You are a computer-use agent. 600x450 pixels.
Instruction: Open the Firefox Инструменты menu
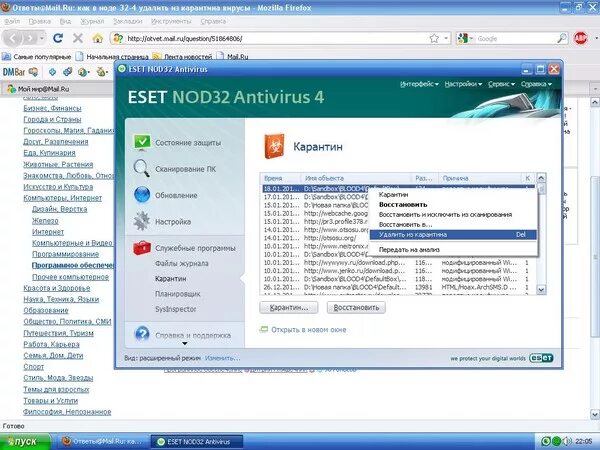click(171, 21)
